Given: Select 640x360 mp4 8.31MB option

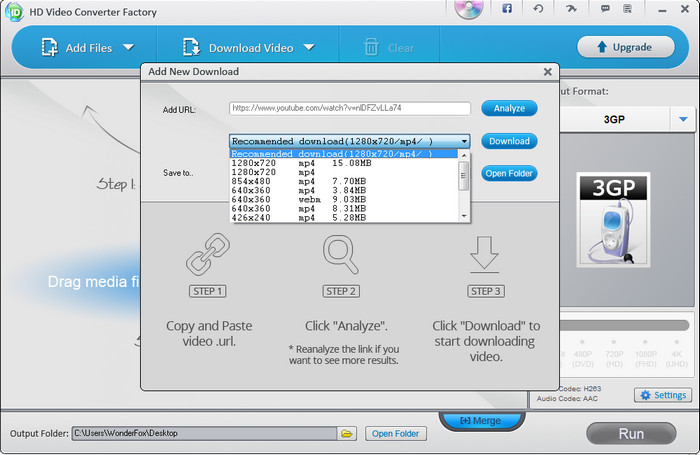Looking at the screenshot, I should pos(344,209).
